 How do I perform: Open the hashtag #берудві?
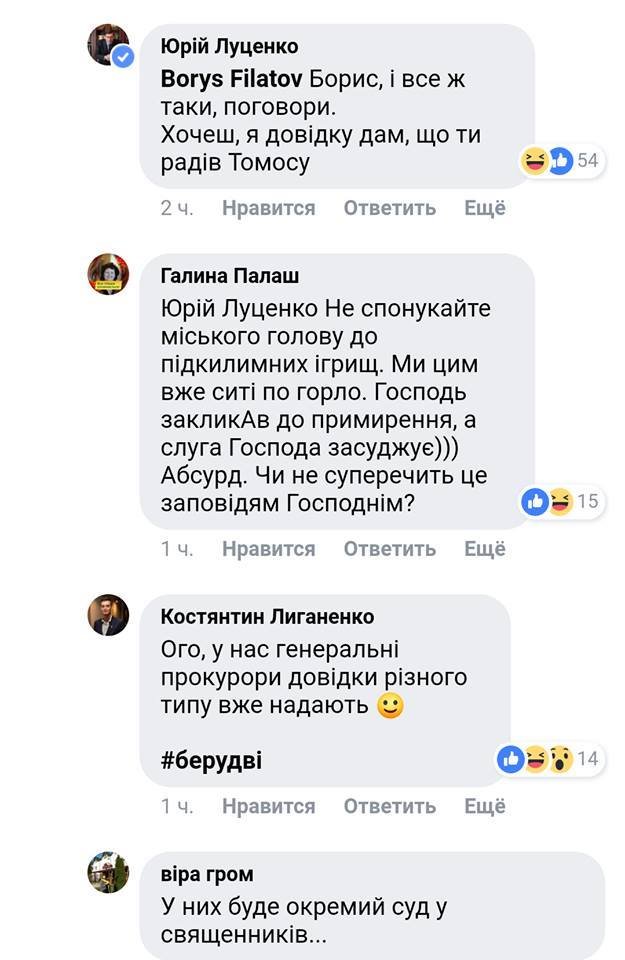pyautogui.click(x=212, y=760)
